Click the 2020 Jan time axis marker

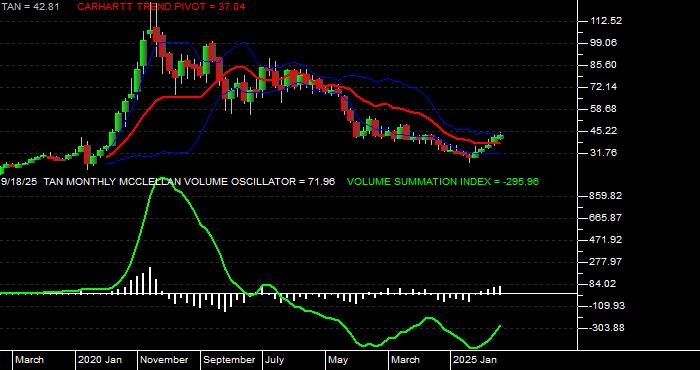(x=100, y=360)
